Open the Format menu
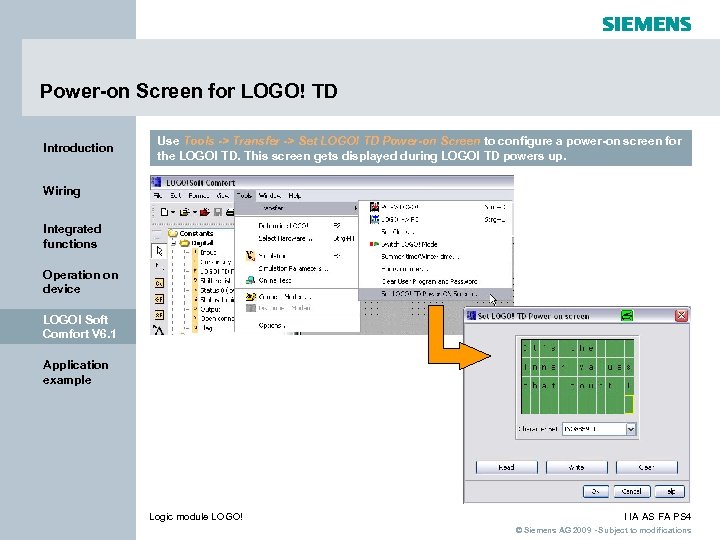The image size is (720, 540). pos(199,196)
